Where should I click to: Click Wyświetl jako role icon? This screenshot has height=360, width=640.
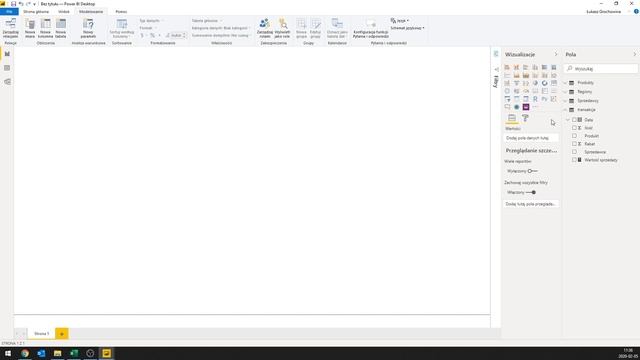pos(282,28)
